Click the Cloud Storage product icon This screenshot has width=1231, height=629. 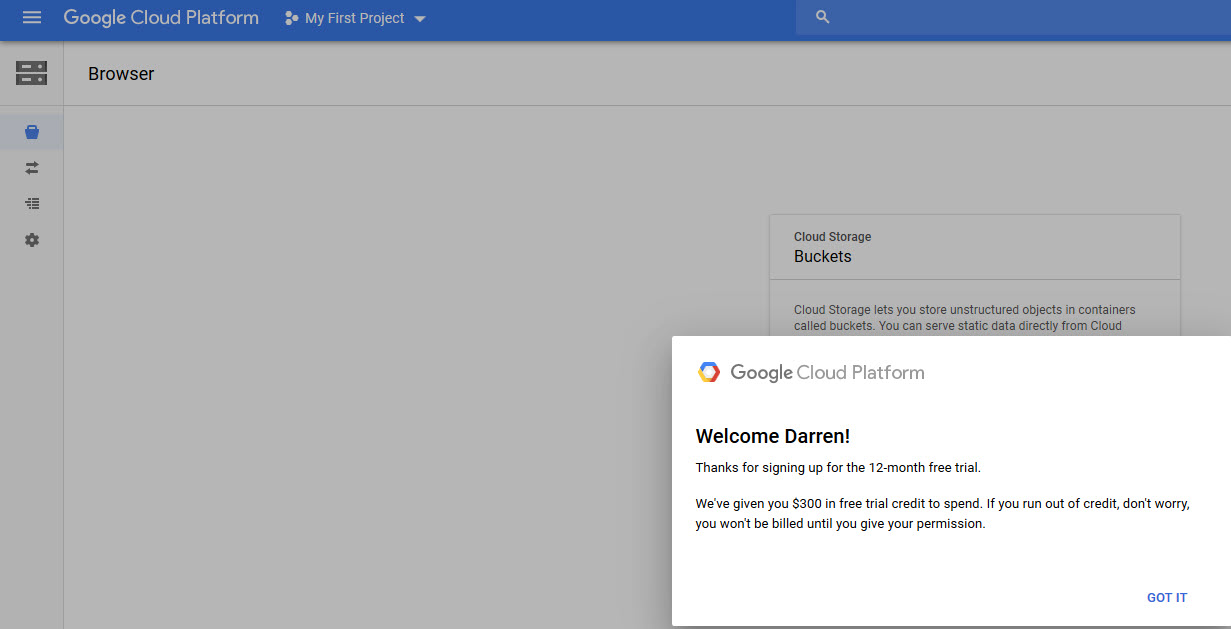(32, 73)
